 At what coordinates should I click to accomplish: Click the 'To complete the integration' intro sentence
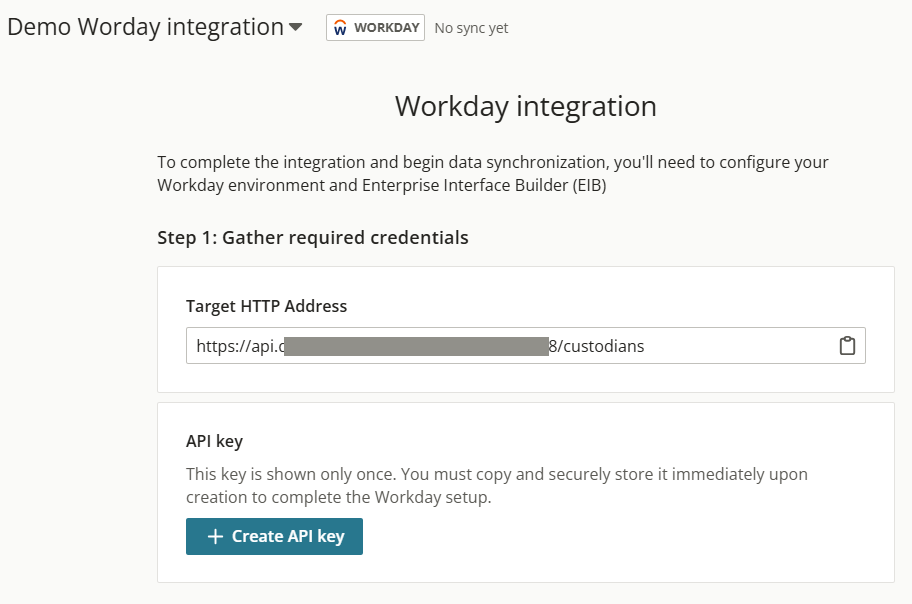coord(492,162)
